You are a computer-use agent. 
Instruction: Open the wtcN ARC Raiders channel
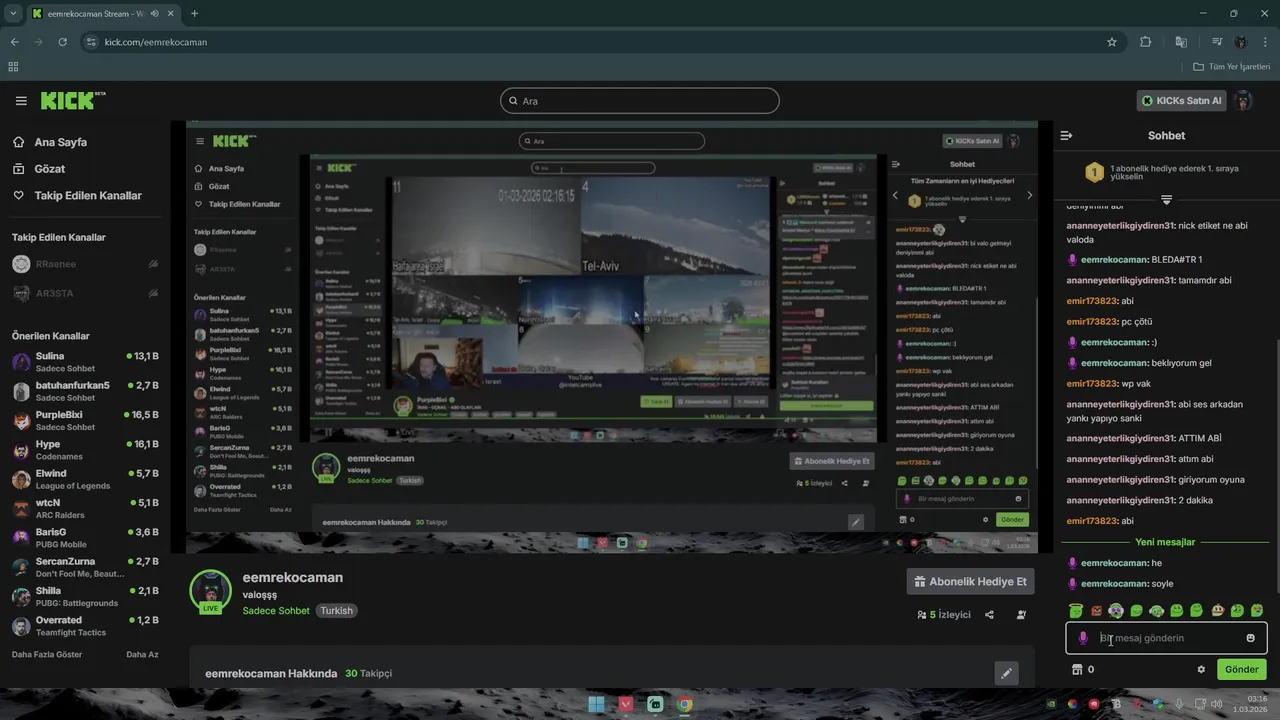[85, 508]
